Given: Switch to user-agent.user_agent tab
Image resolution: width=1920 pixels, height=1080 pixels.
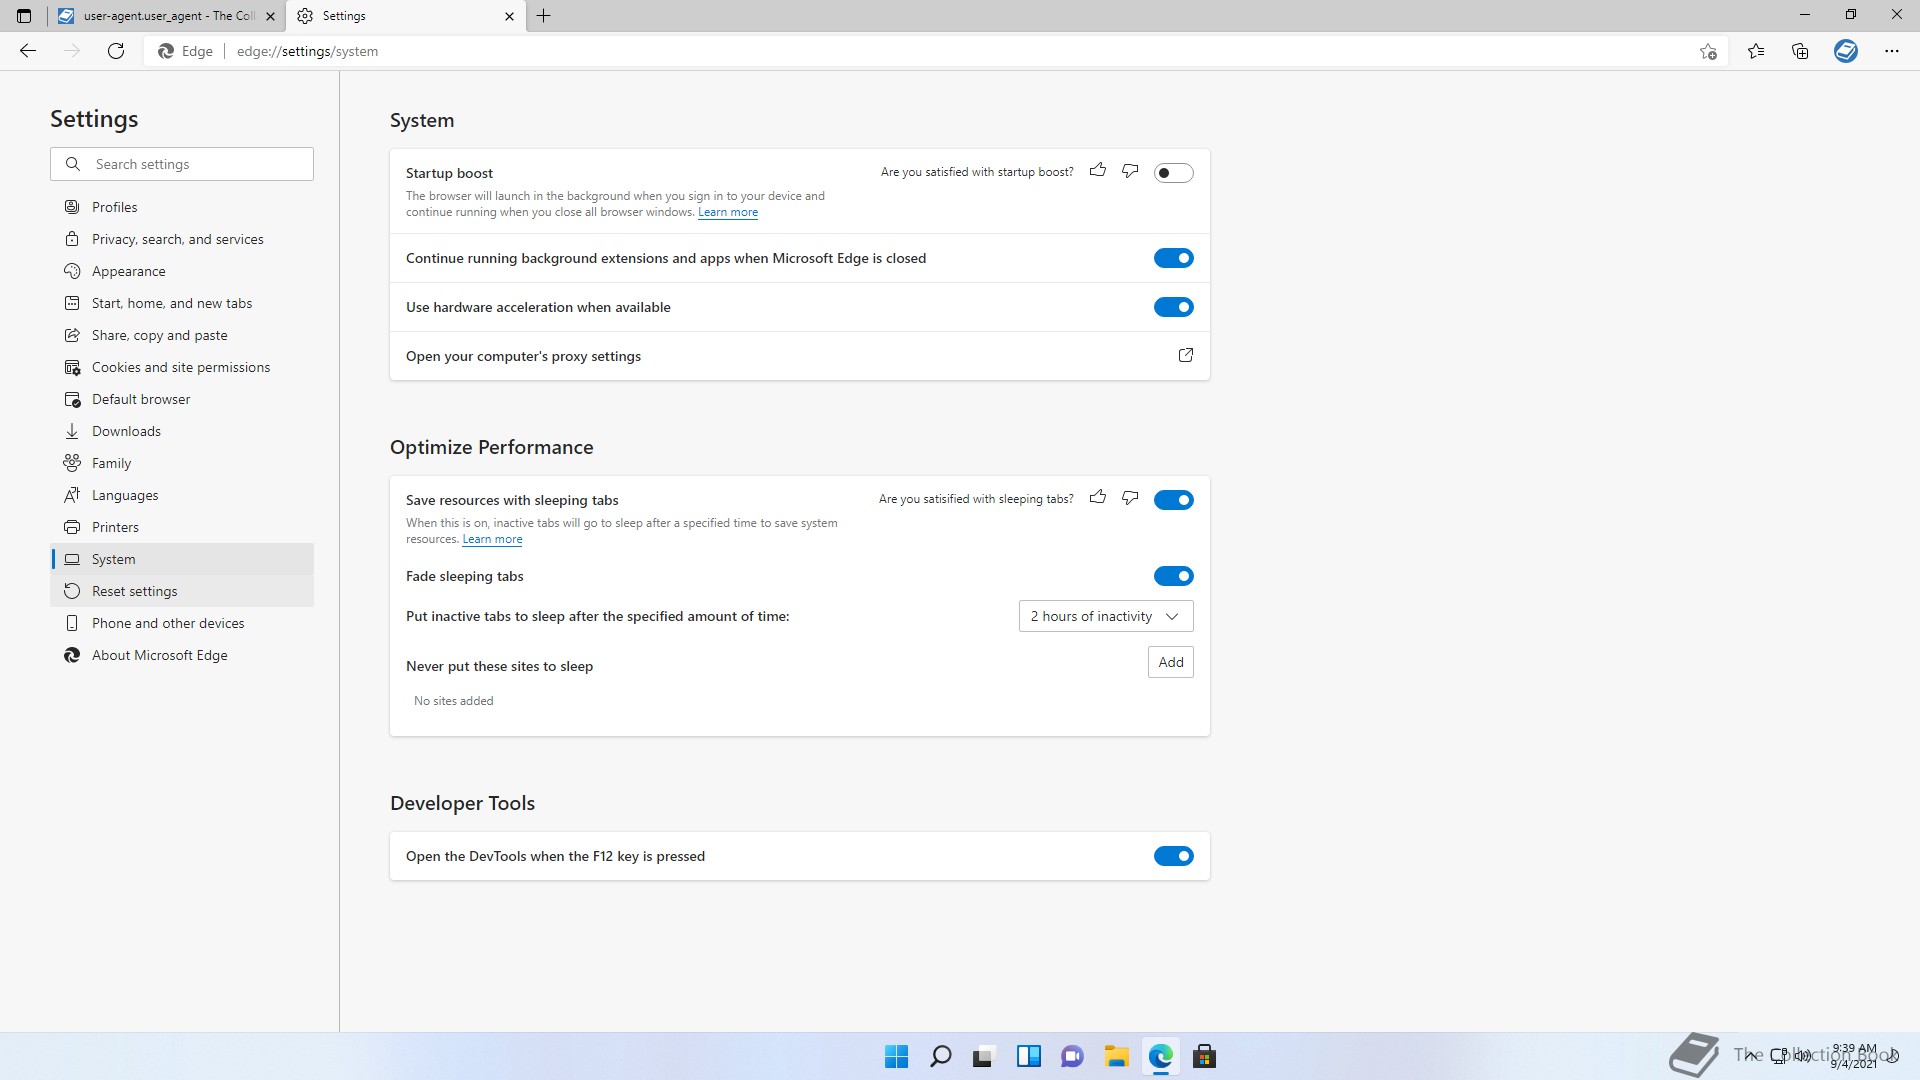Looking at the screenshot, I should (167, 16).
